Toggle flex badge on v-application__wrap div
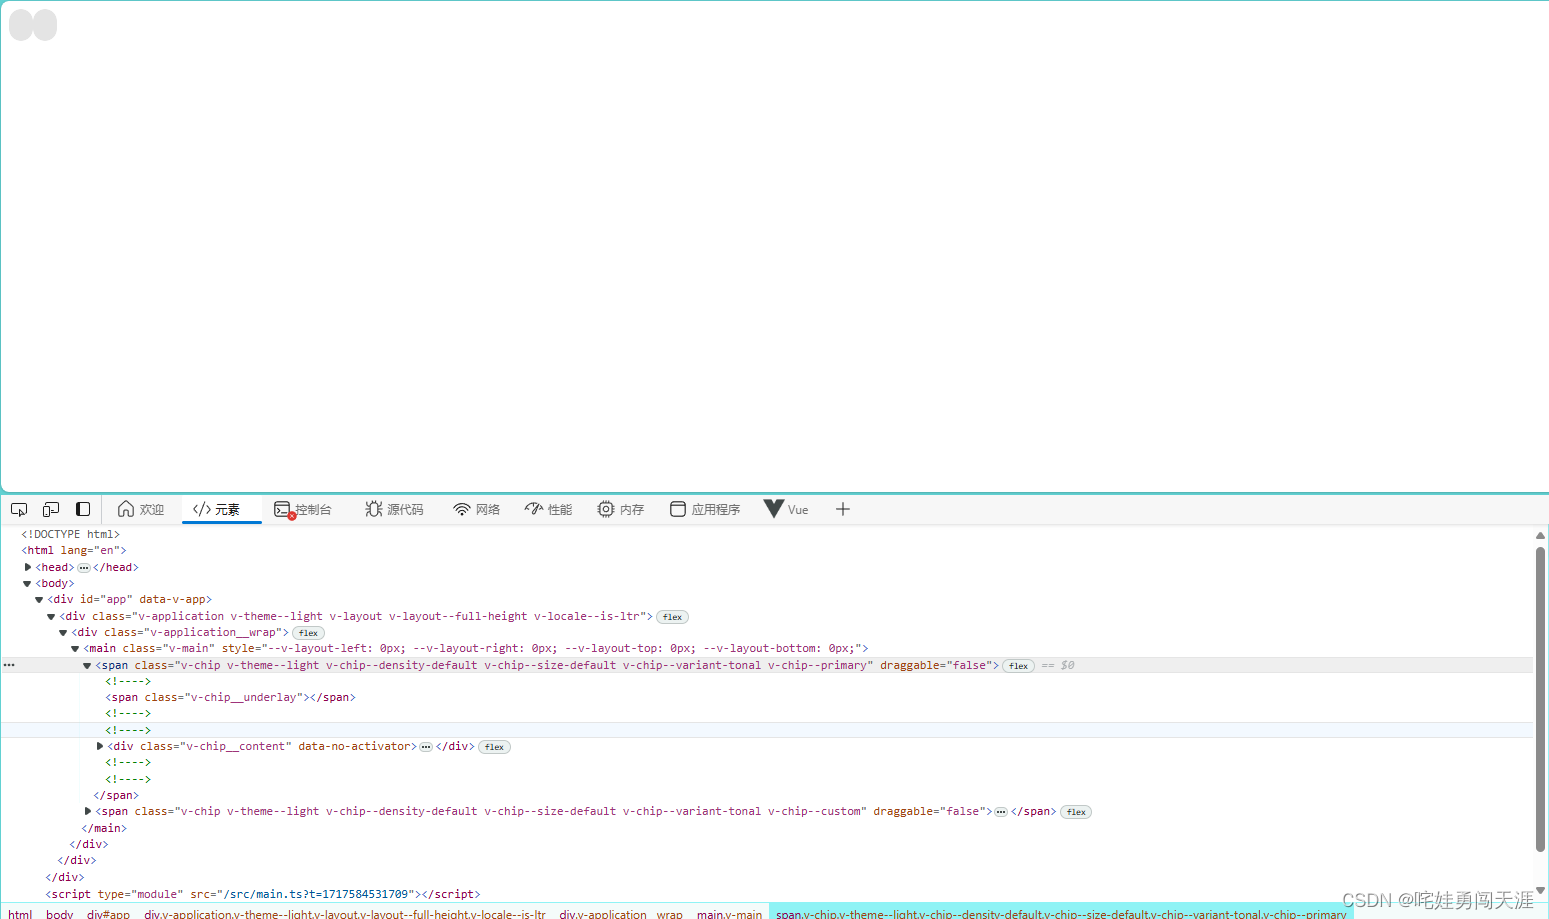The width and height of the screenshot is (1549, 919). pyautogui.click(x=308, y=633)
